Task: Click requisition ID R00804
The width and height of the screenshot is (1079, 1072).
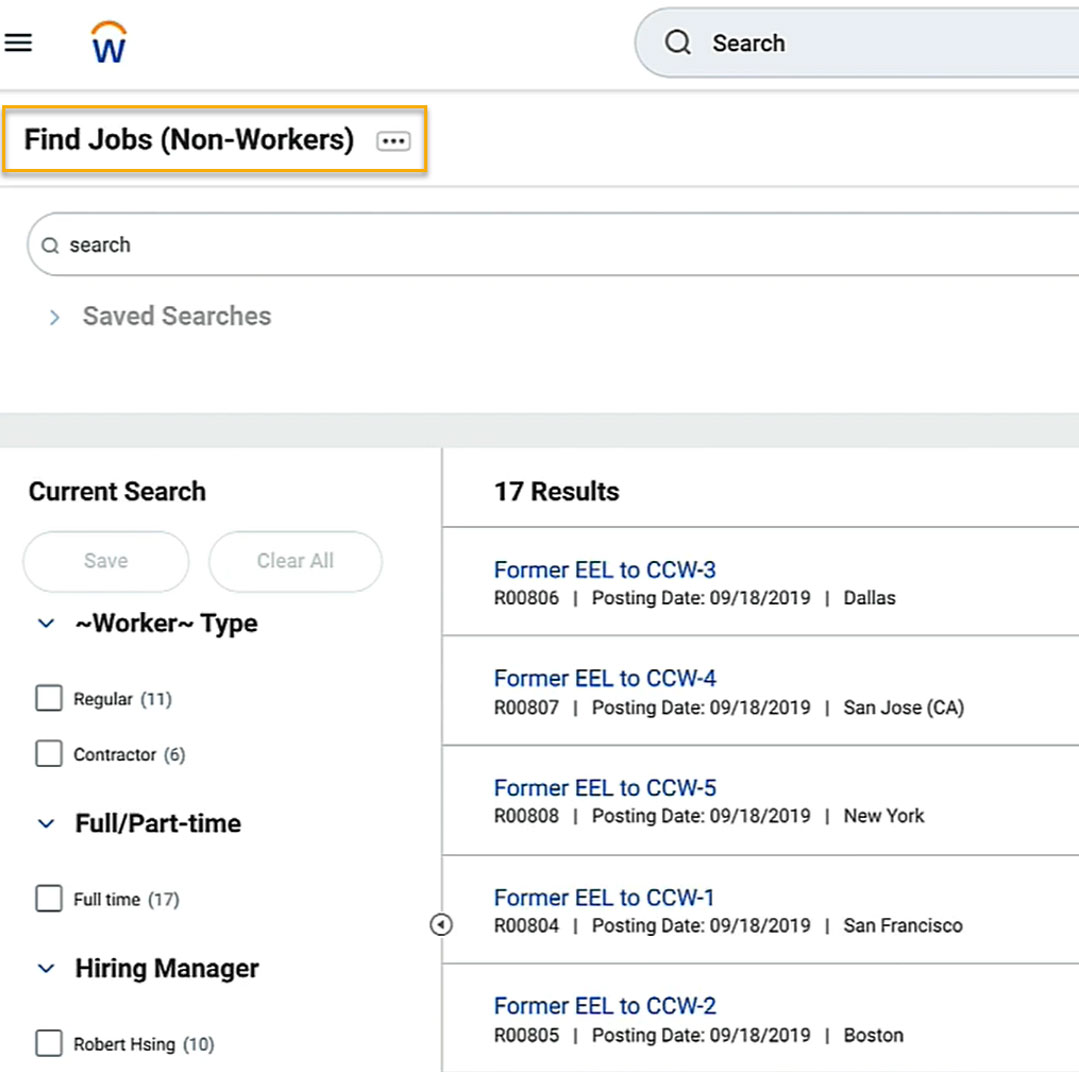Action: coord(526,925)
